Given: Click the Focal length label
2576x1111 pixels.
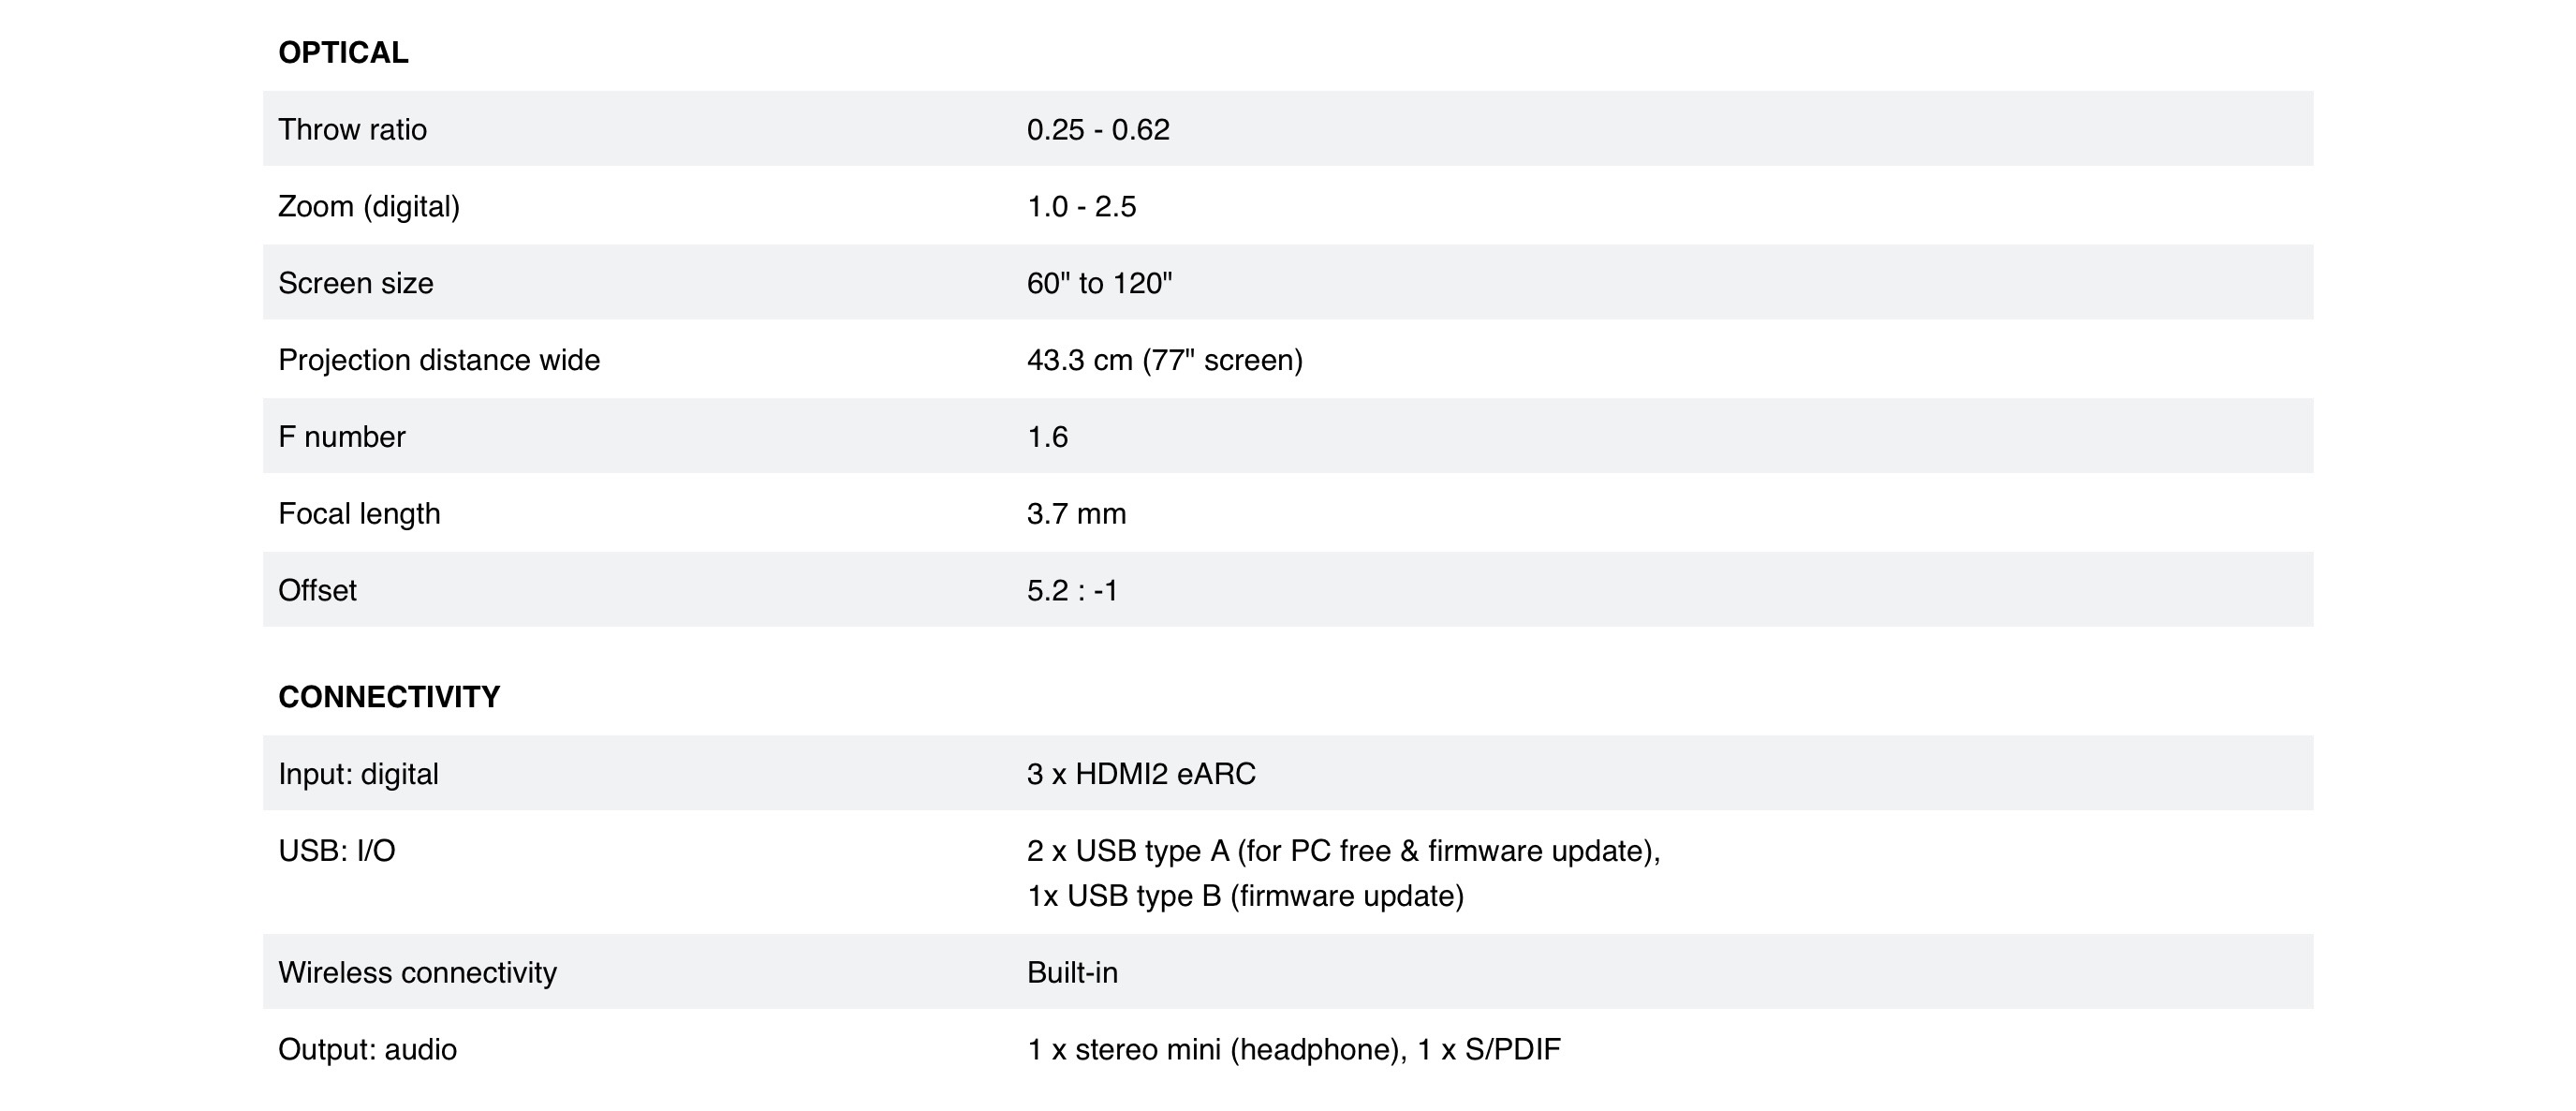Looking at the screenshot, I should [x=359, y=514].
